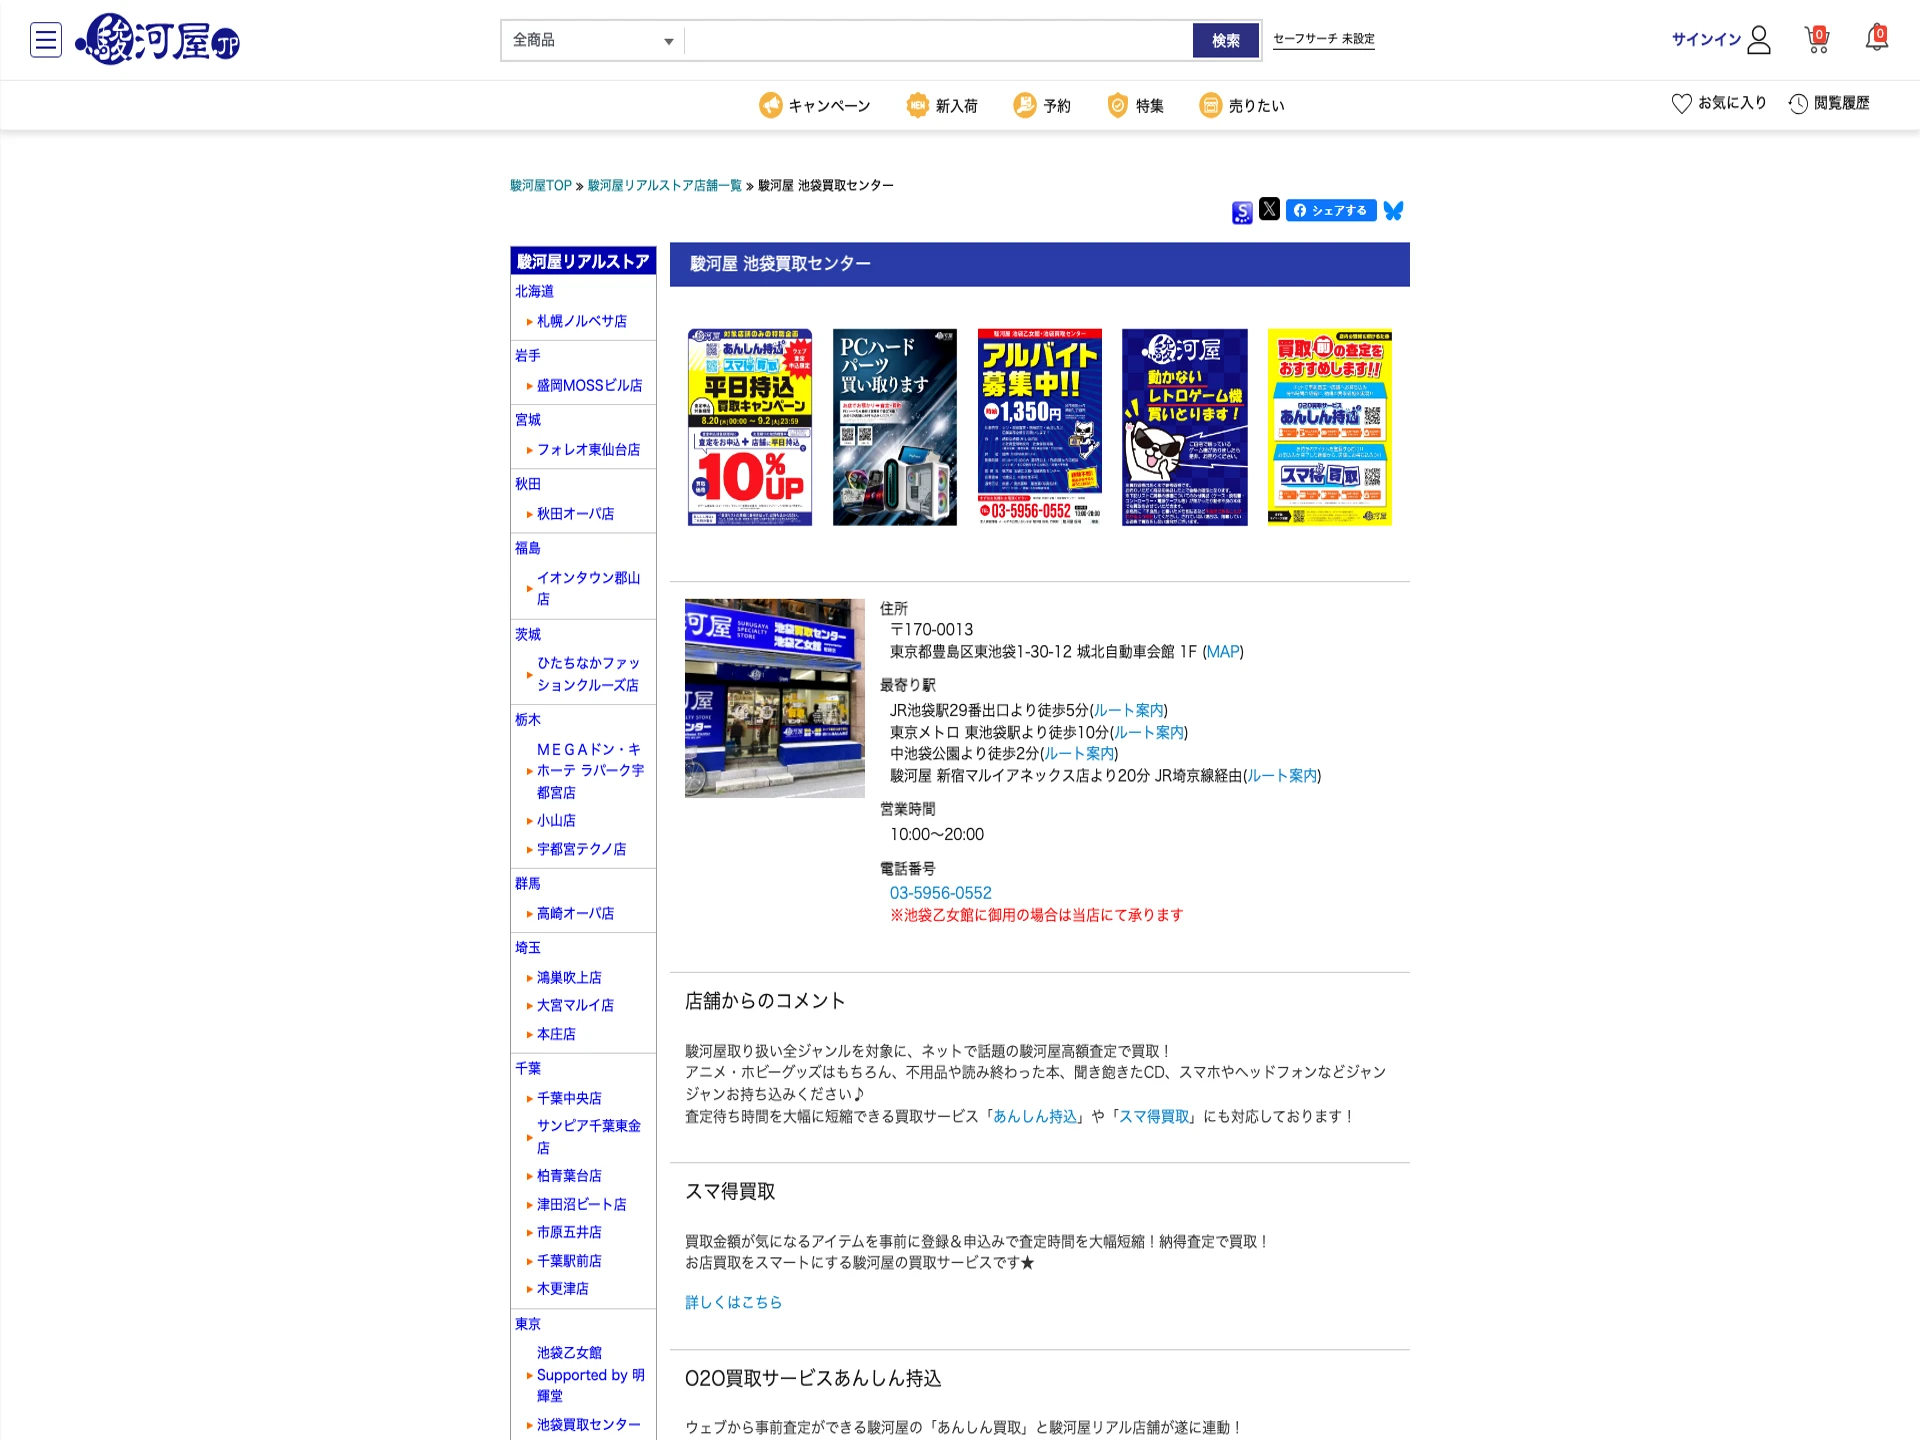Select 高崎オーパ店 in sidebar
The image size is (1920, 1440).
tap(576, 914)
